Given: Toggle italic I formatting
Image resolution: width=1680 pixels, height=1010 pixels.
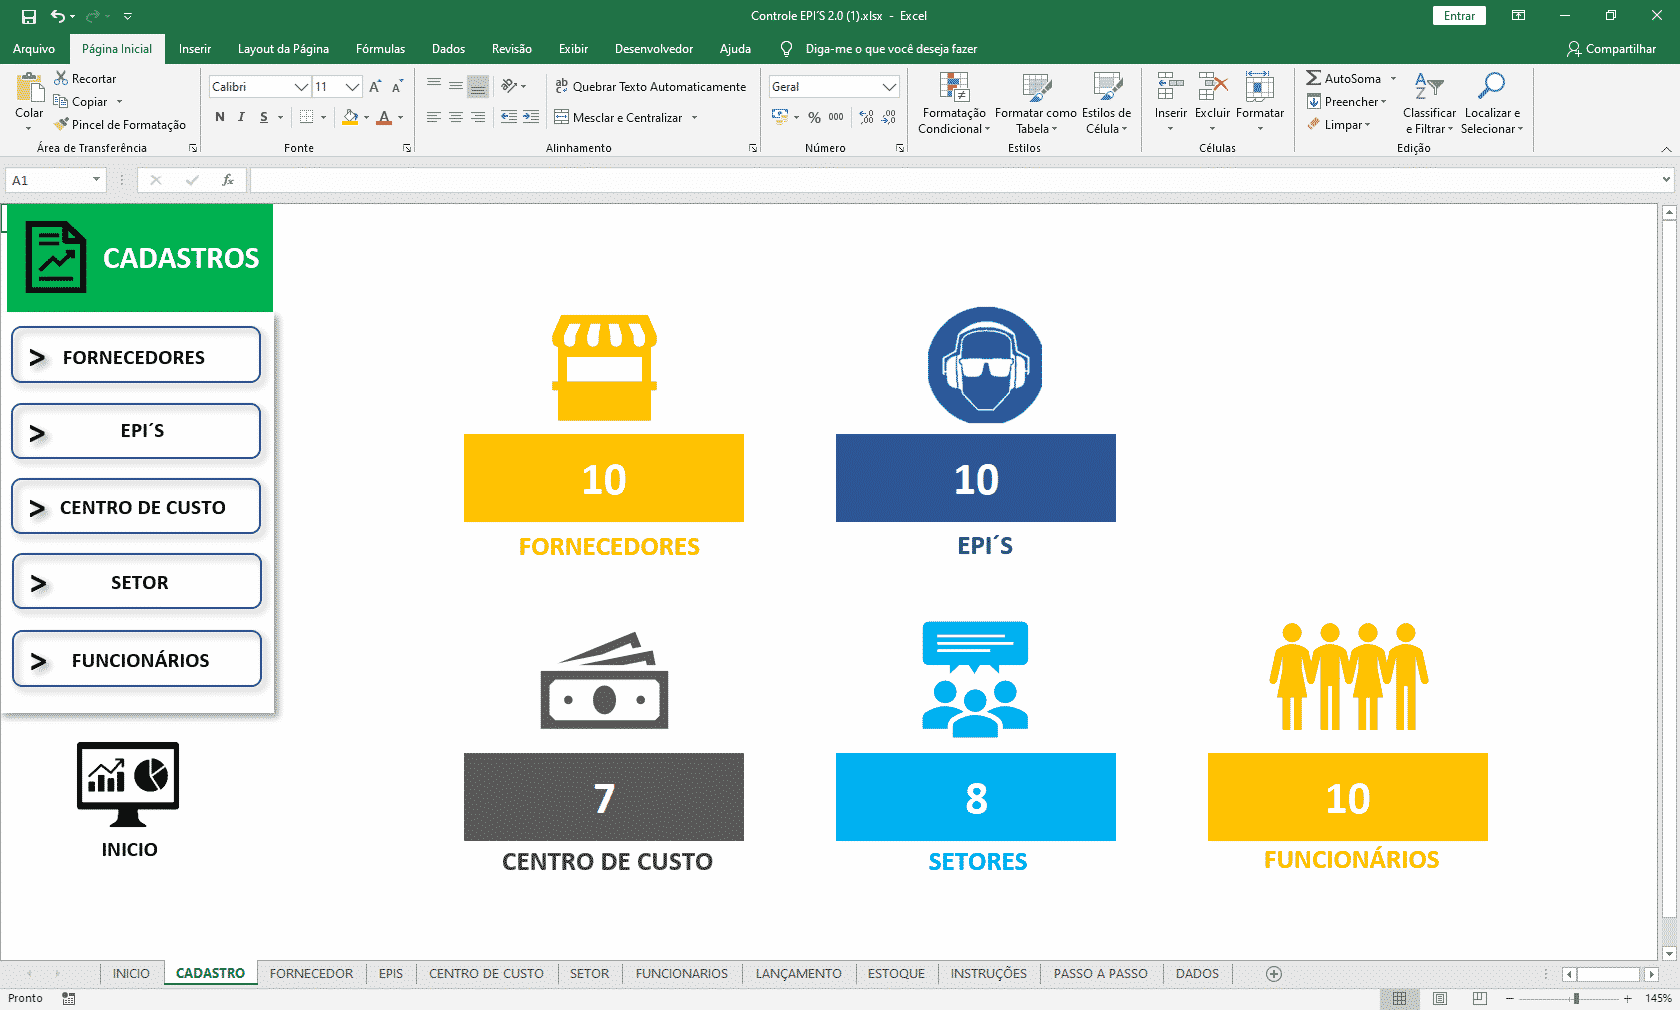Looking at the screenshot, I should pos(241,117).
